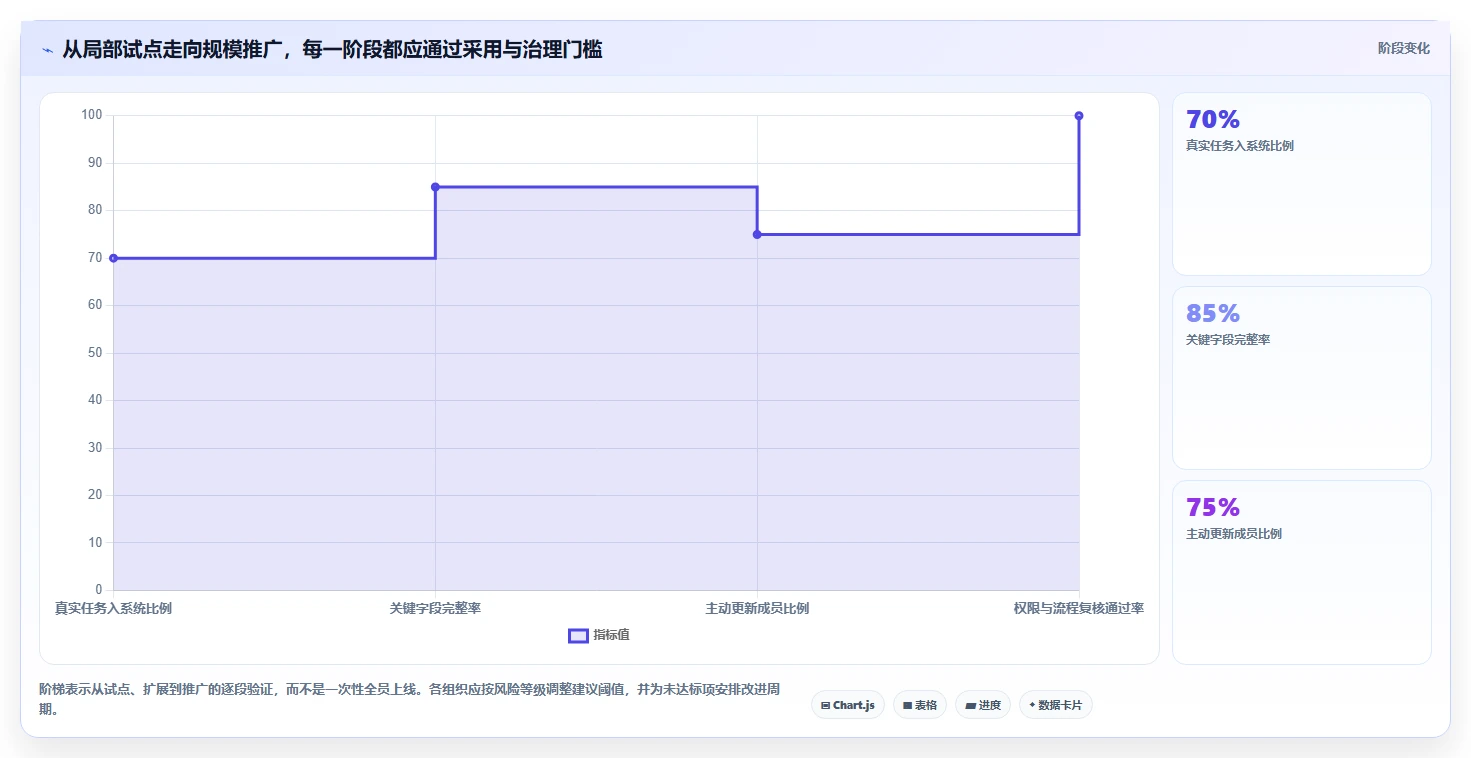Toggle the 指标值 legend swatch
Screen dimensions: 1471x758
coord(578,635)
